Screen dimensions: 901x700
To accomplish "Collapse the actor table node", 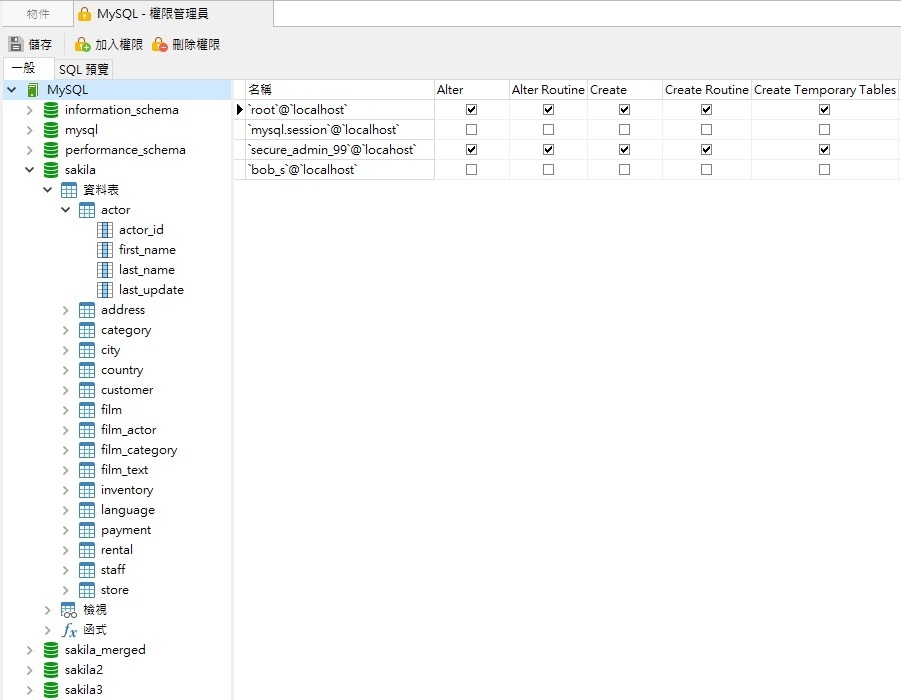I will click(x=66, y=210).
